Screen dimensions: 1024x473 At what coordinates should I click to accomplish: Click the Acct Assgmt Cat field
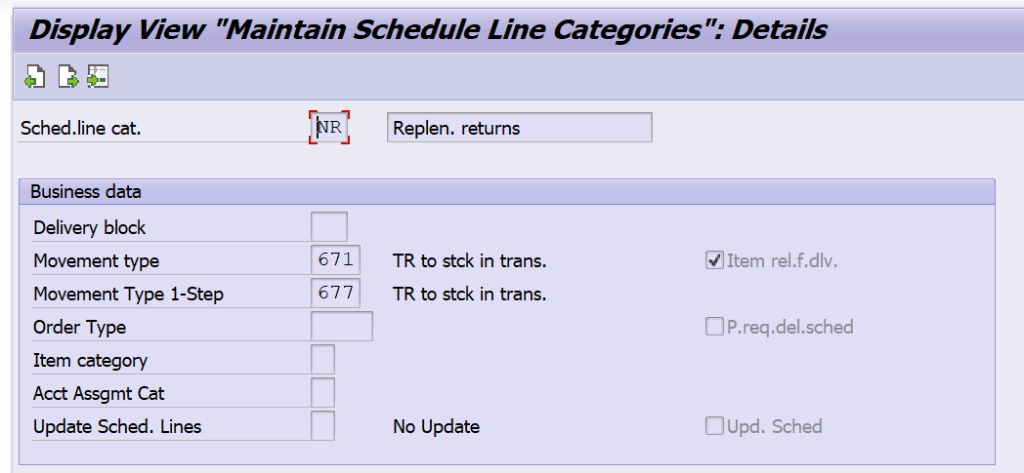click(323, 393)
